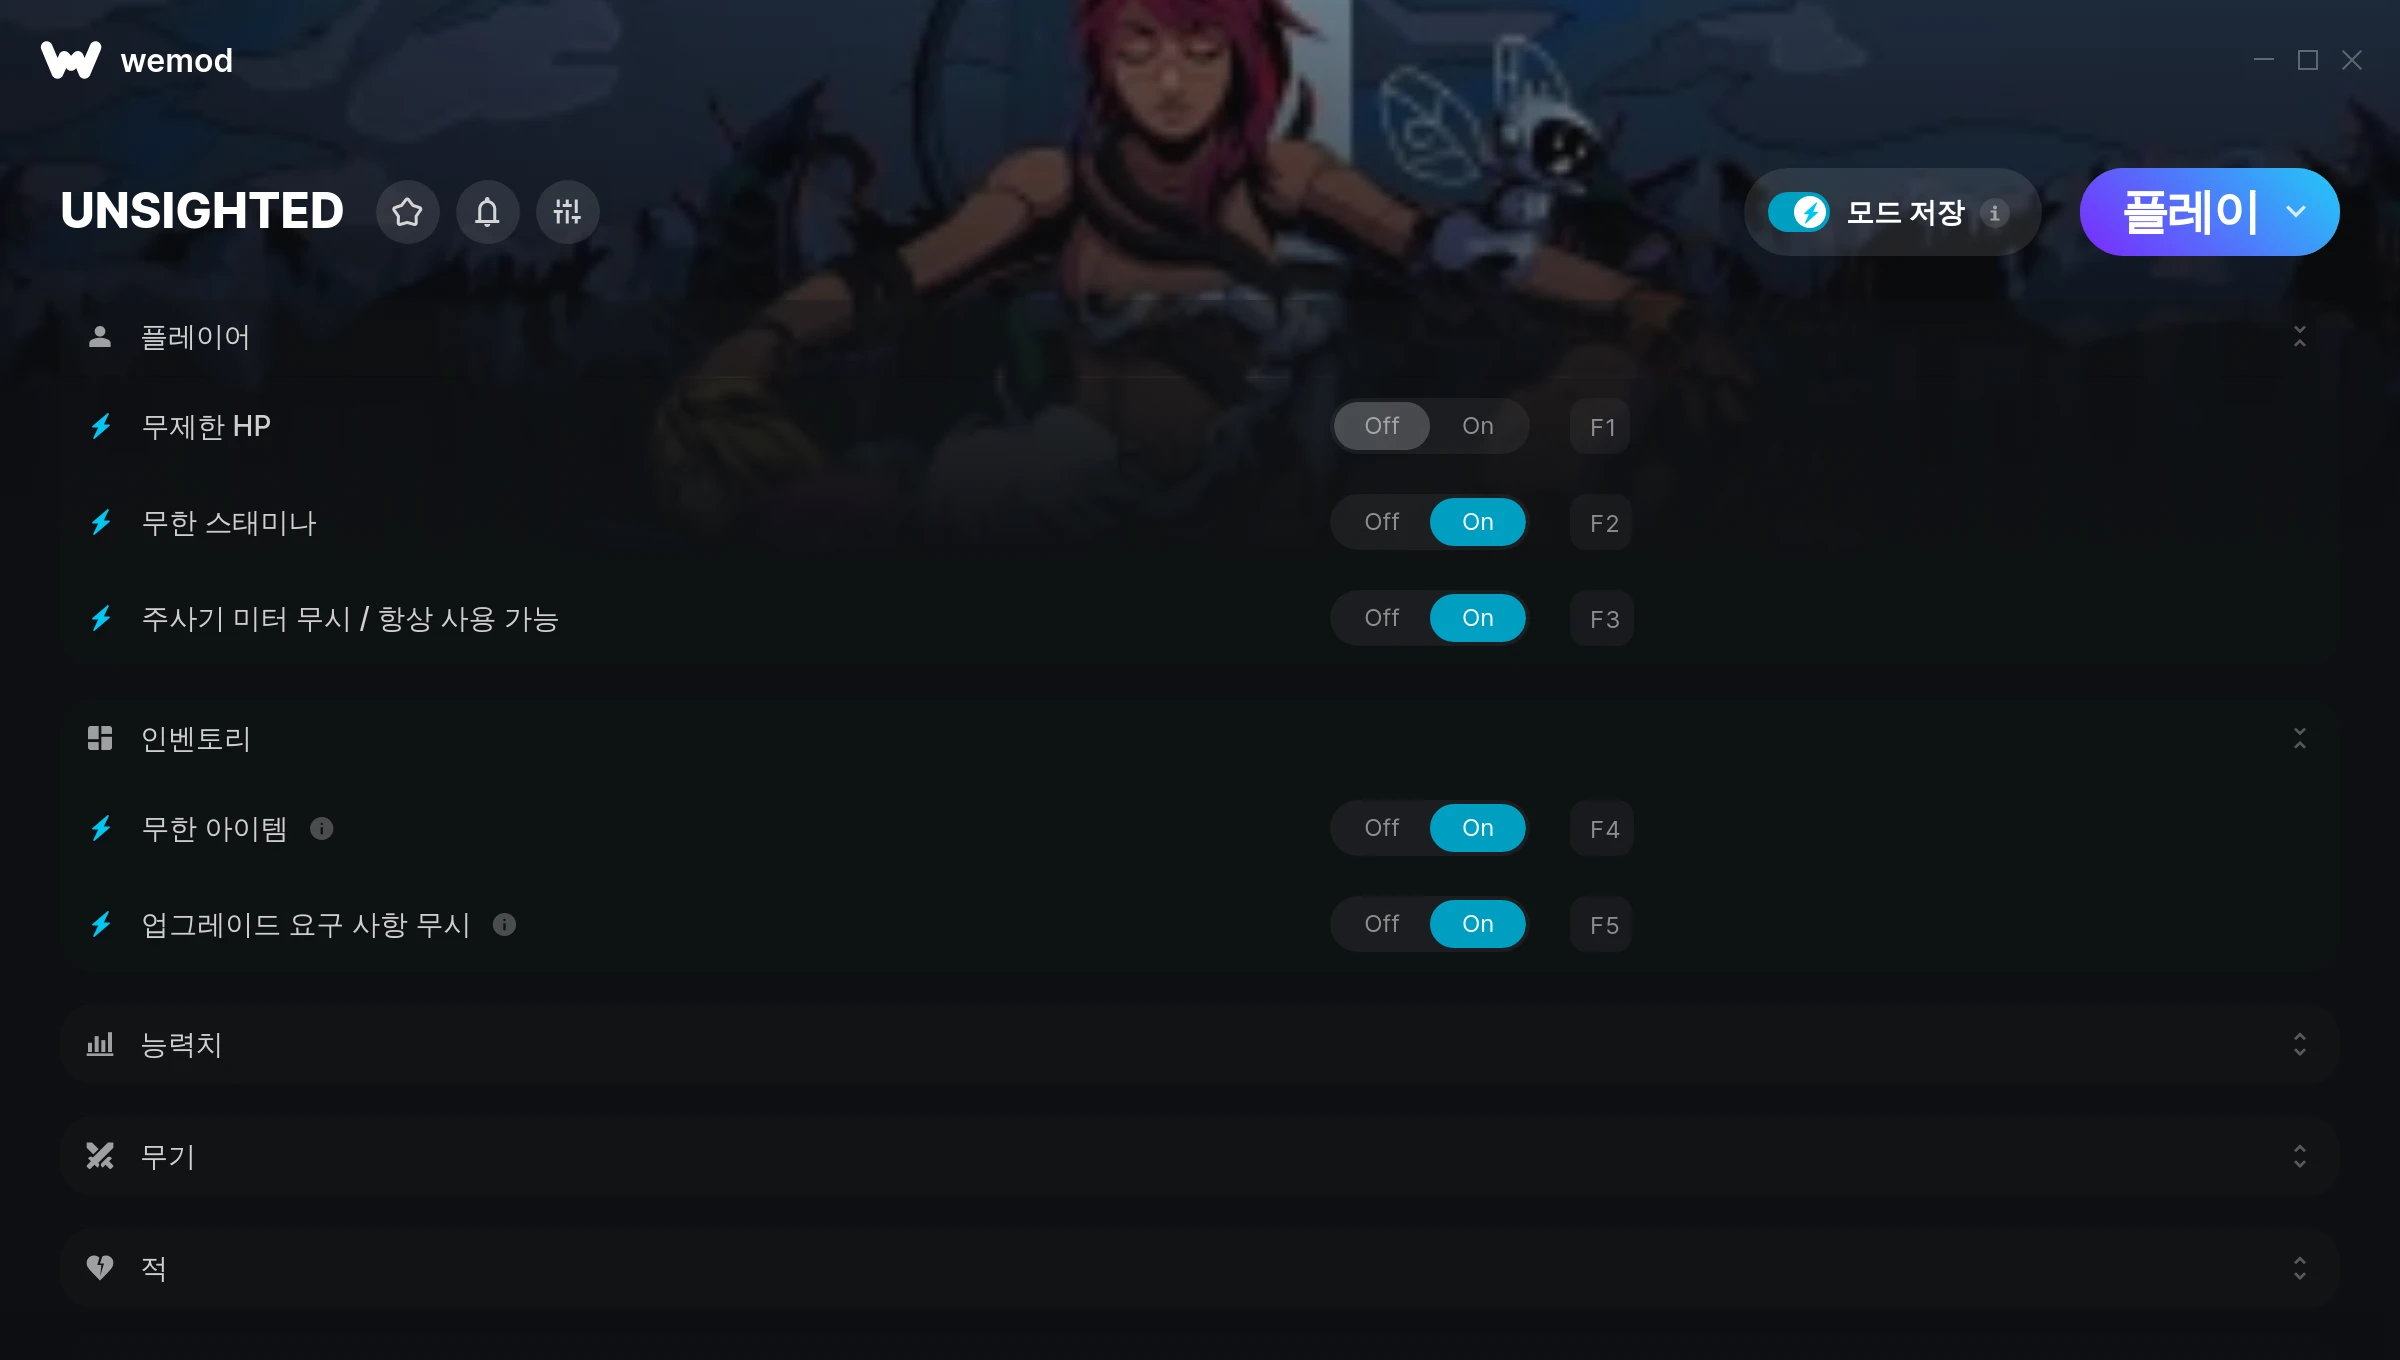The image size is (2400, 1360).
Task: Click the 플레이 button
Action: [x=2188, y=212]
